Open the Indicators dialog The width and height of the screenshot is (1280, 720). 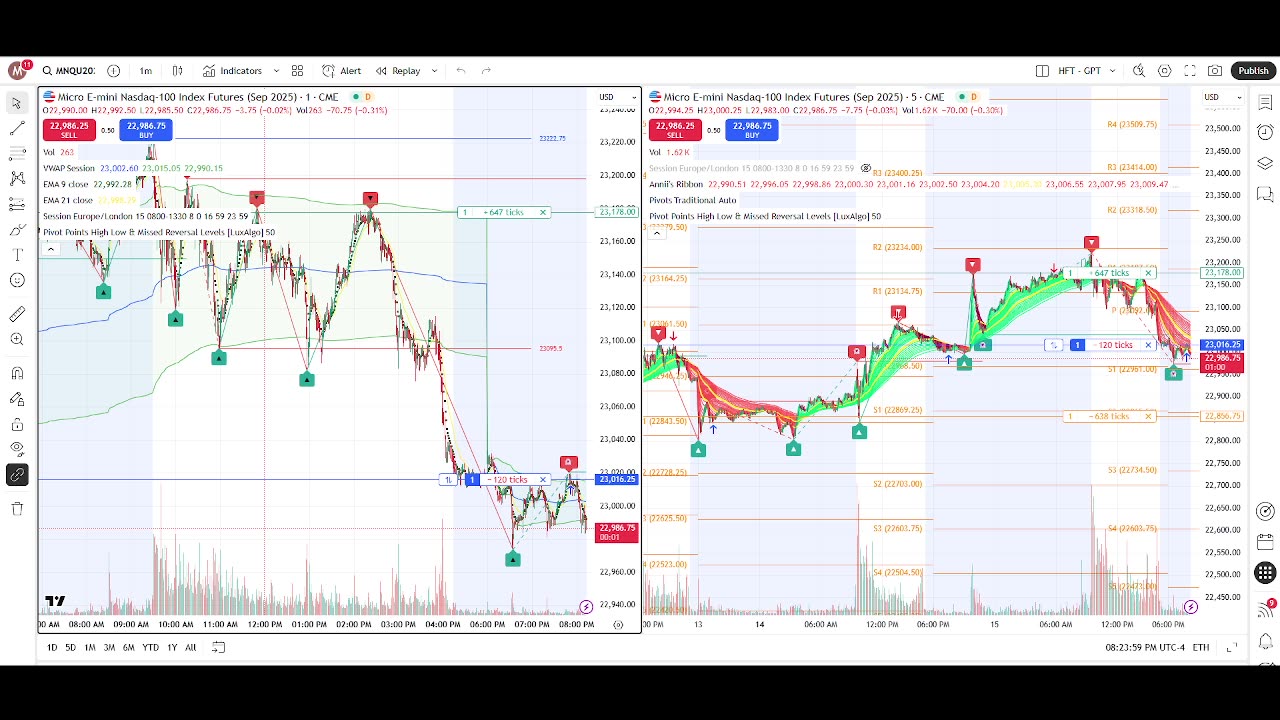[232, 71]
